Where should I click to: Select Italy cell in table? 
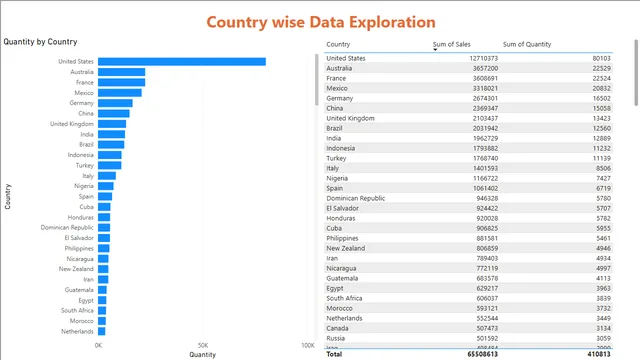click(x=332, y=168)
